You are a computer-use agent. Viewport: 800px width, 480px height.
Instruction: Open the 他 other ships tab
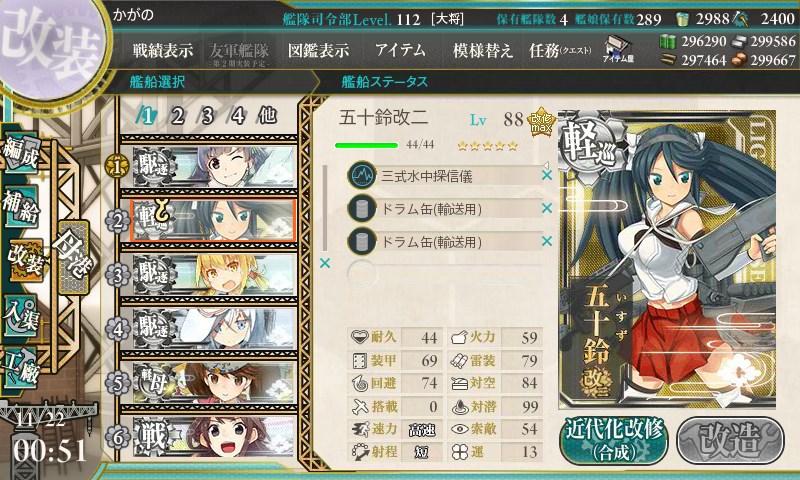[267, 116]
